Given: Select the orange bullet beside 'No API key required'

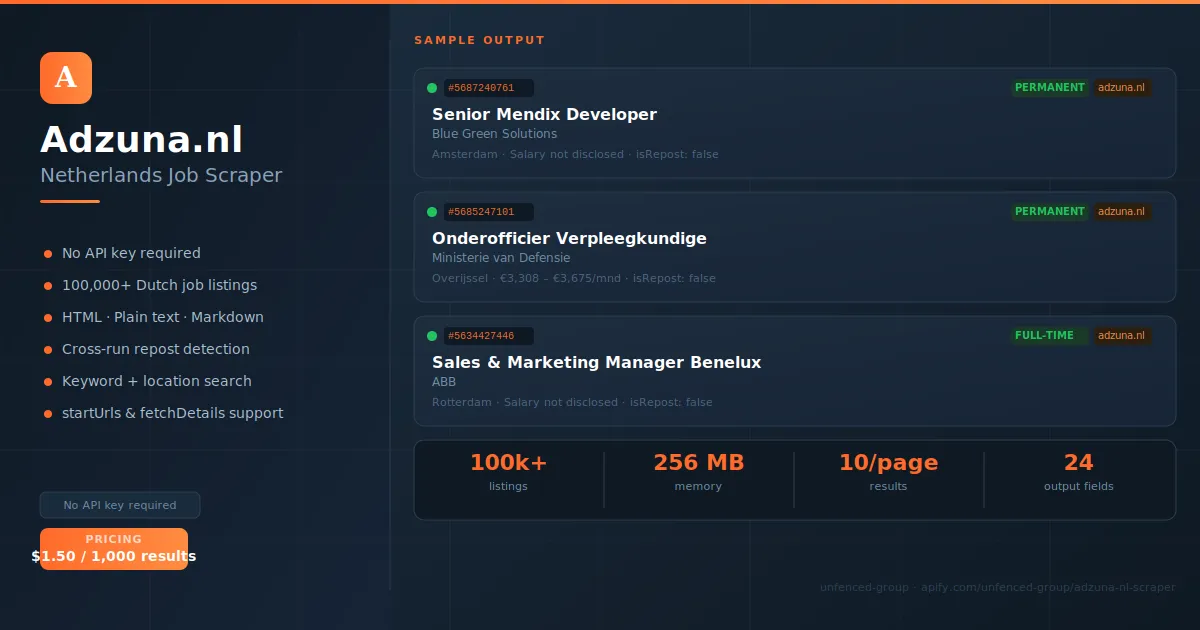Looking at the screenshot, I should (47, 253).
